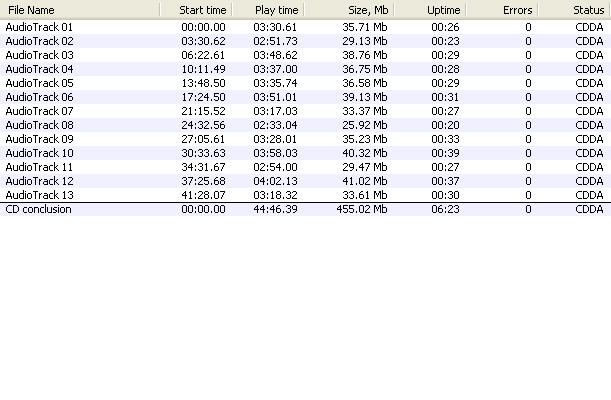
Task: Highlight AudioTrack 08 row
Action: pos(40,125)
